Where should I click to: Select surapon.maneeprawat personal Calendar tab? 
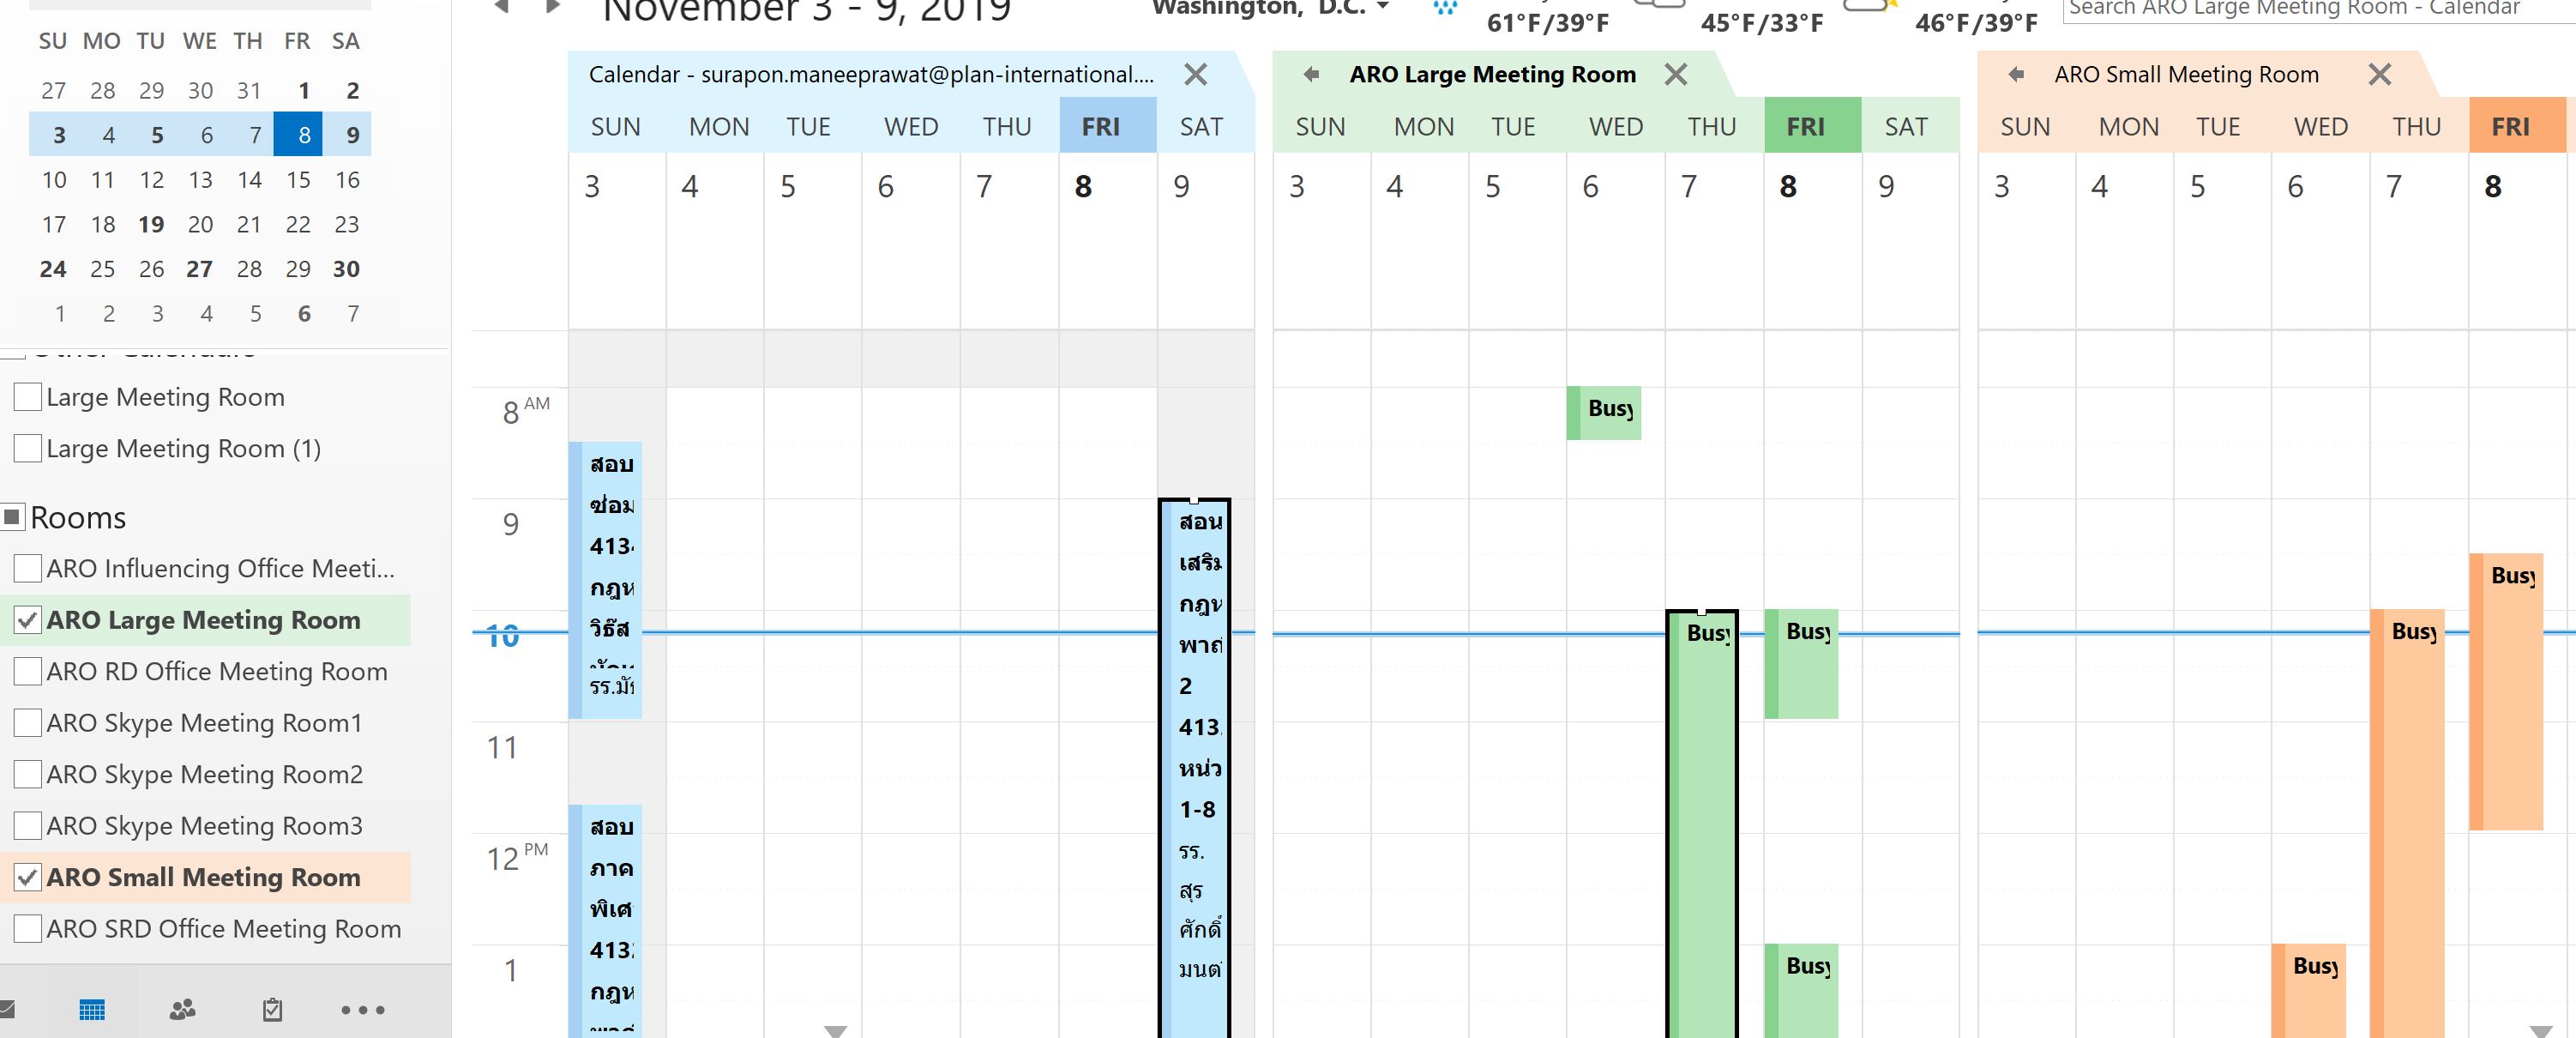coord(870,74)
